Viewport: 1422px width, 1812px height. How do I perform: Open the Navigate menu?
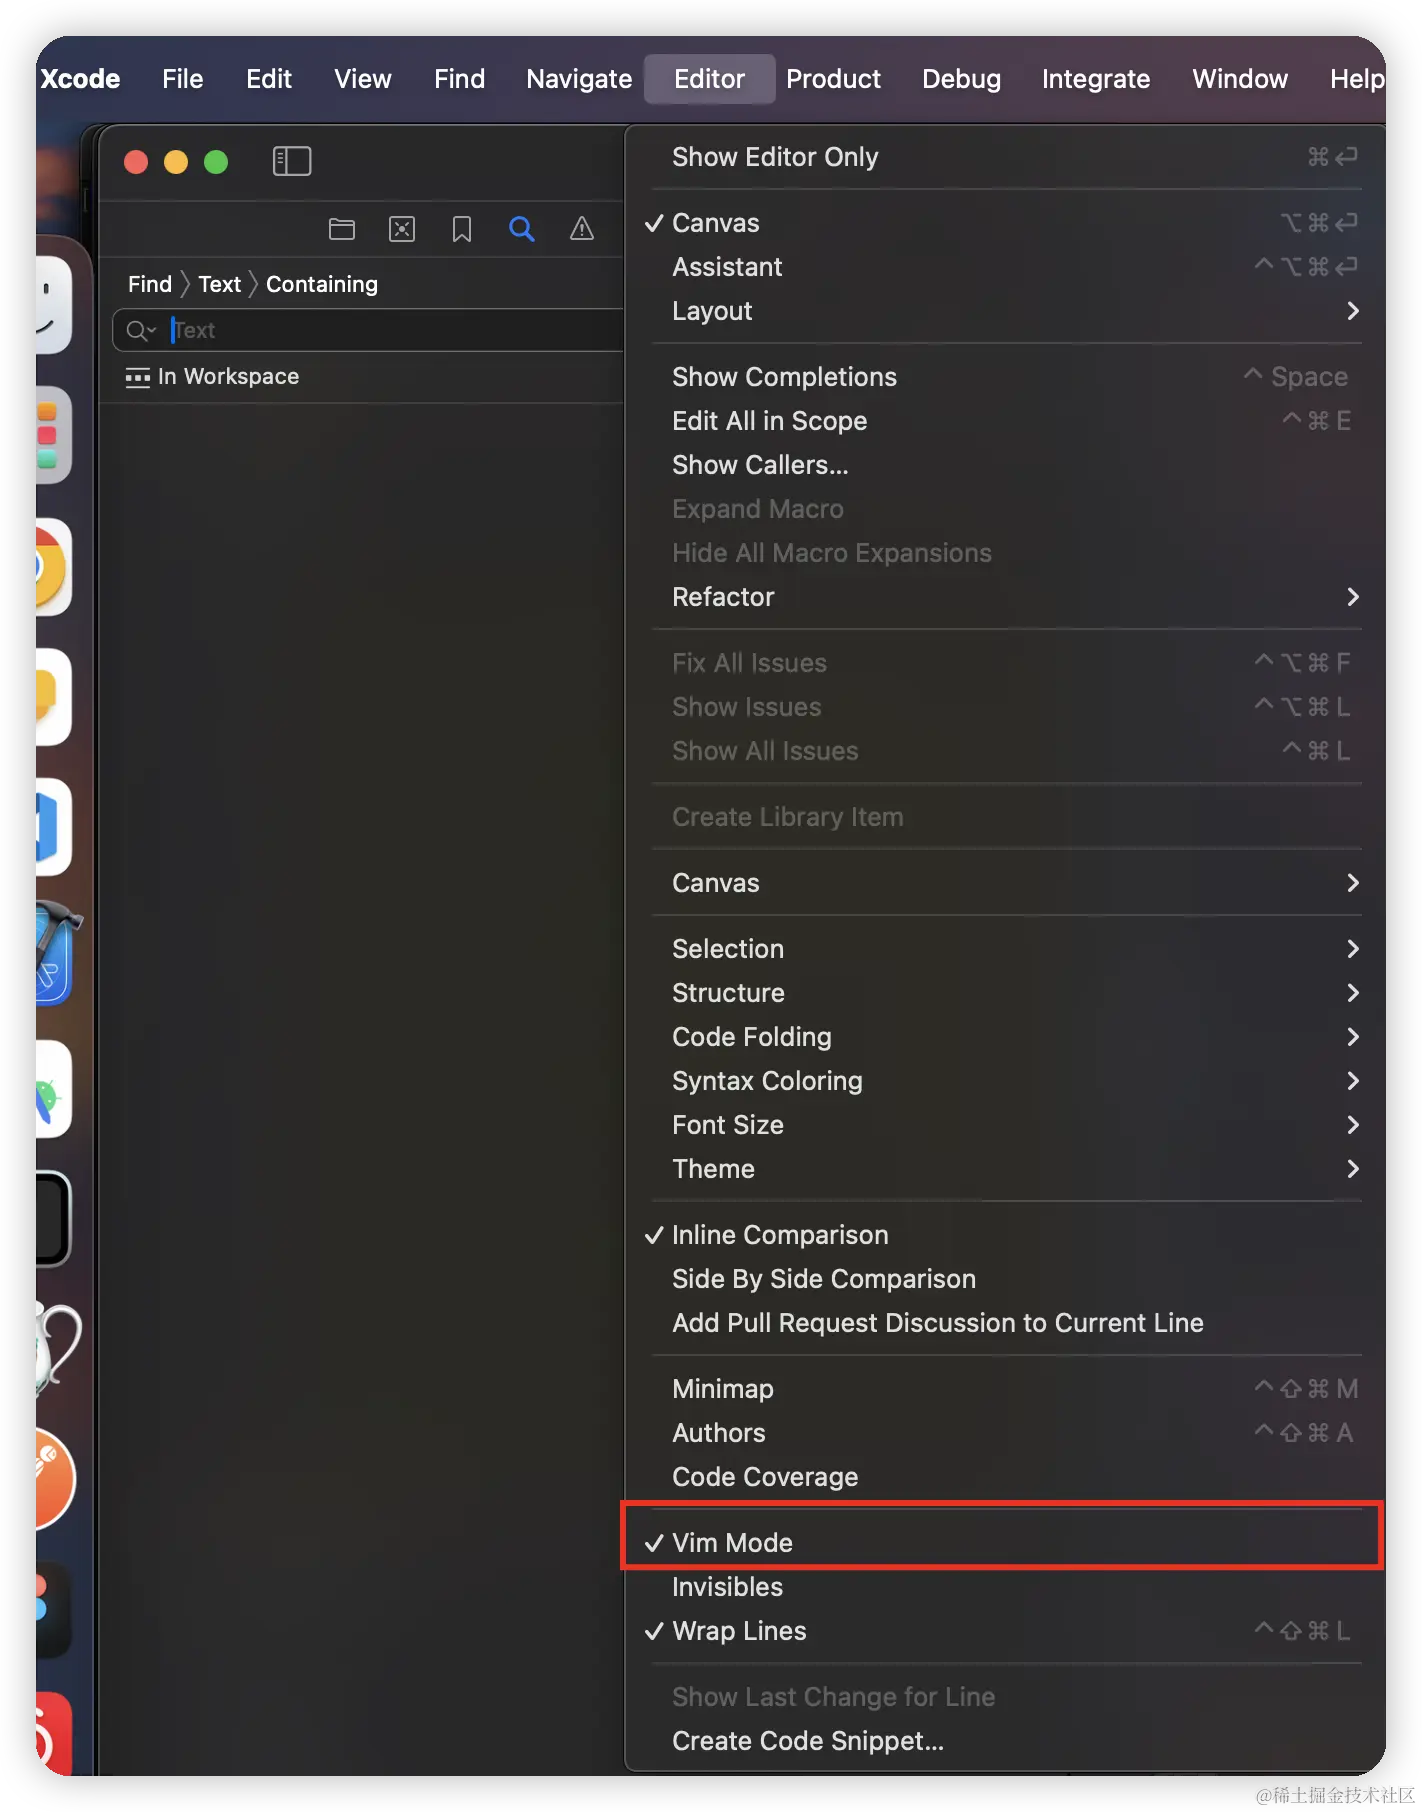click(x=579, y=79)
